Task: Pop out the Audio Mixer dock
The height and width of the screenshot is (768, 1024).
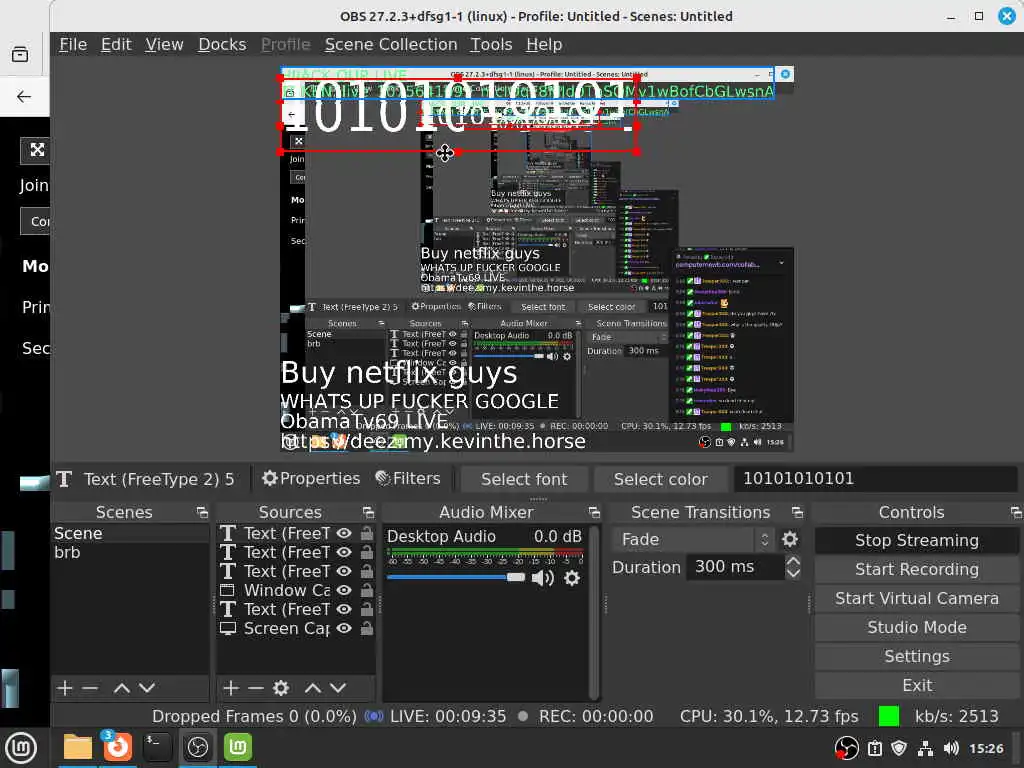Action: click(x=594, y=513)
